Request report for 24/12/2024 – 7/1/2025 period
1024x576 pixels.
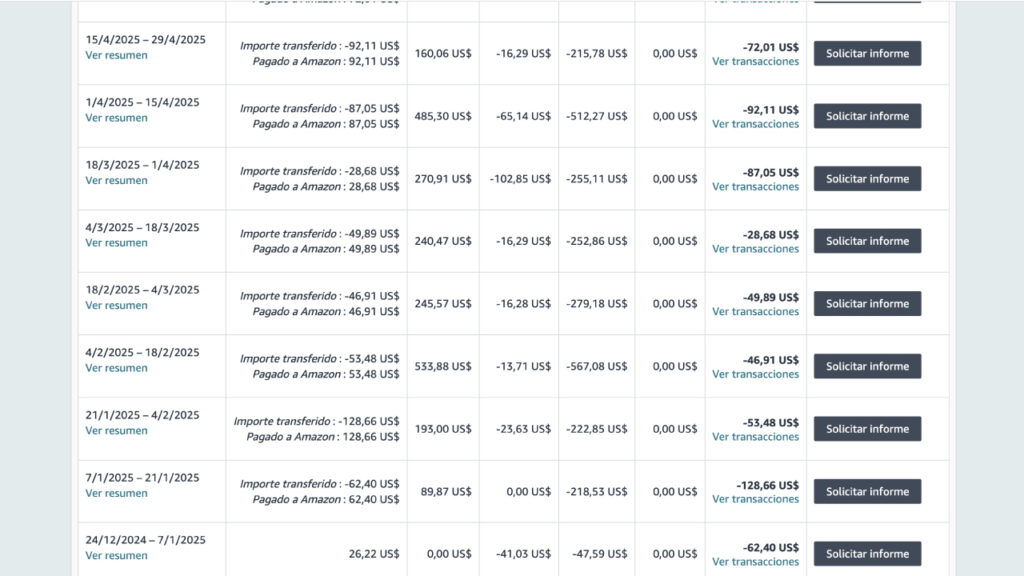(x=867, y=554)
